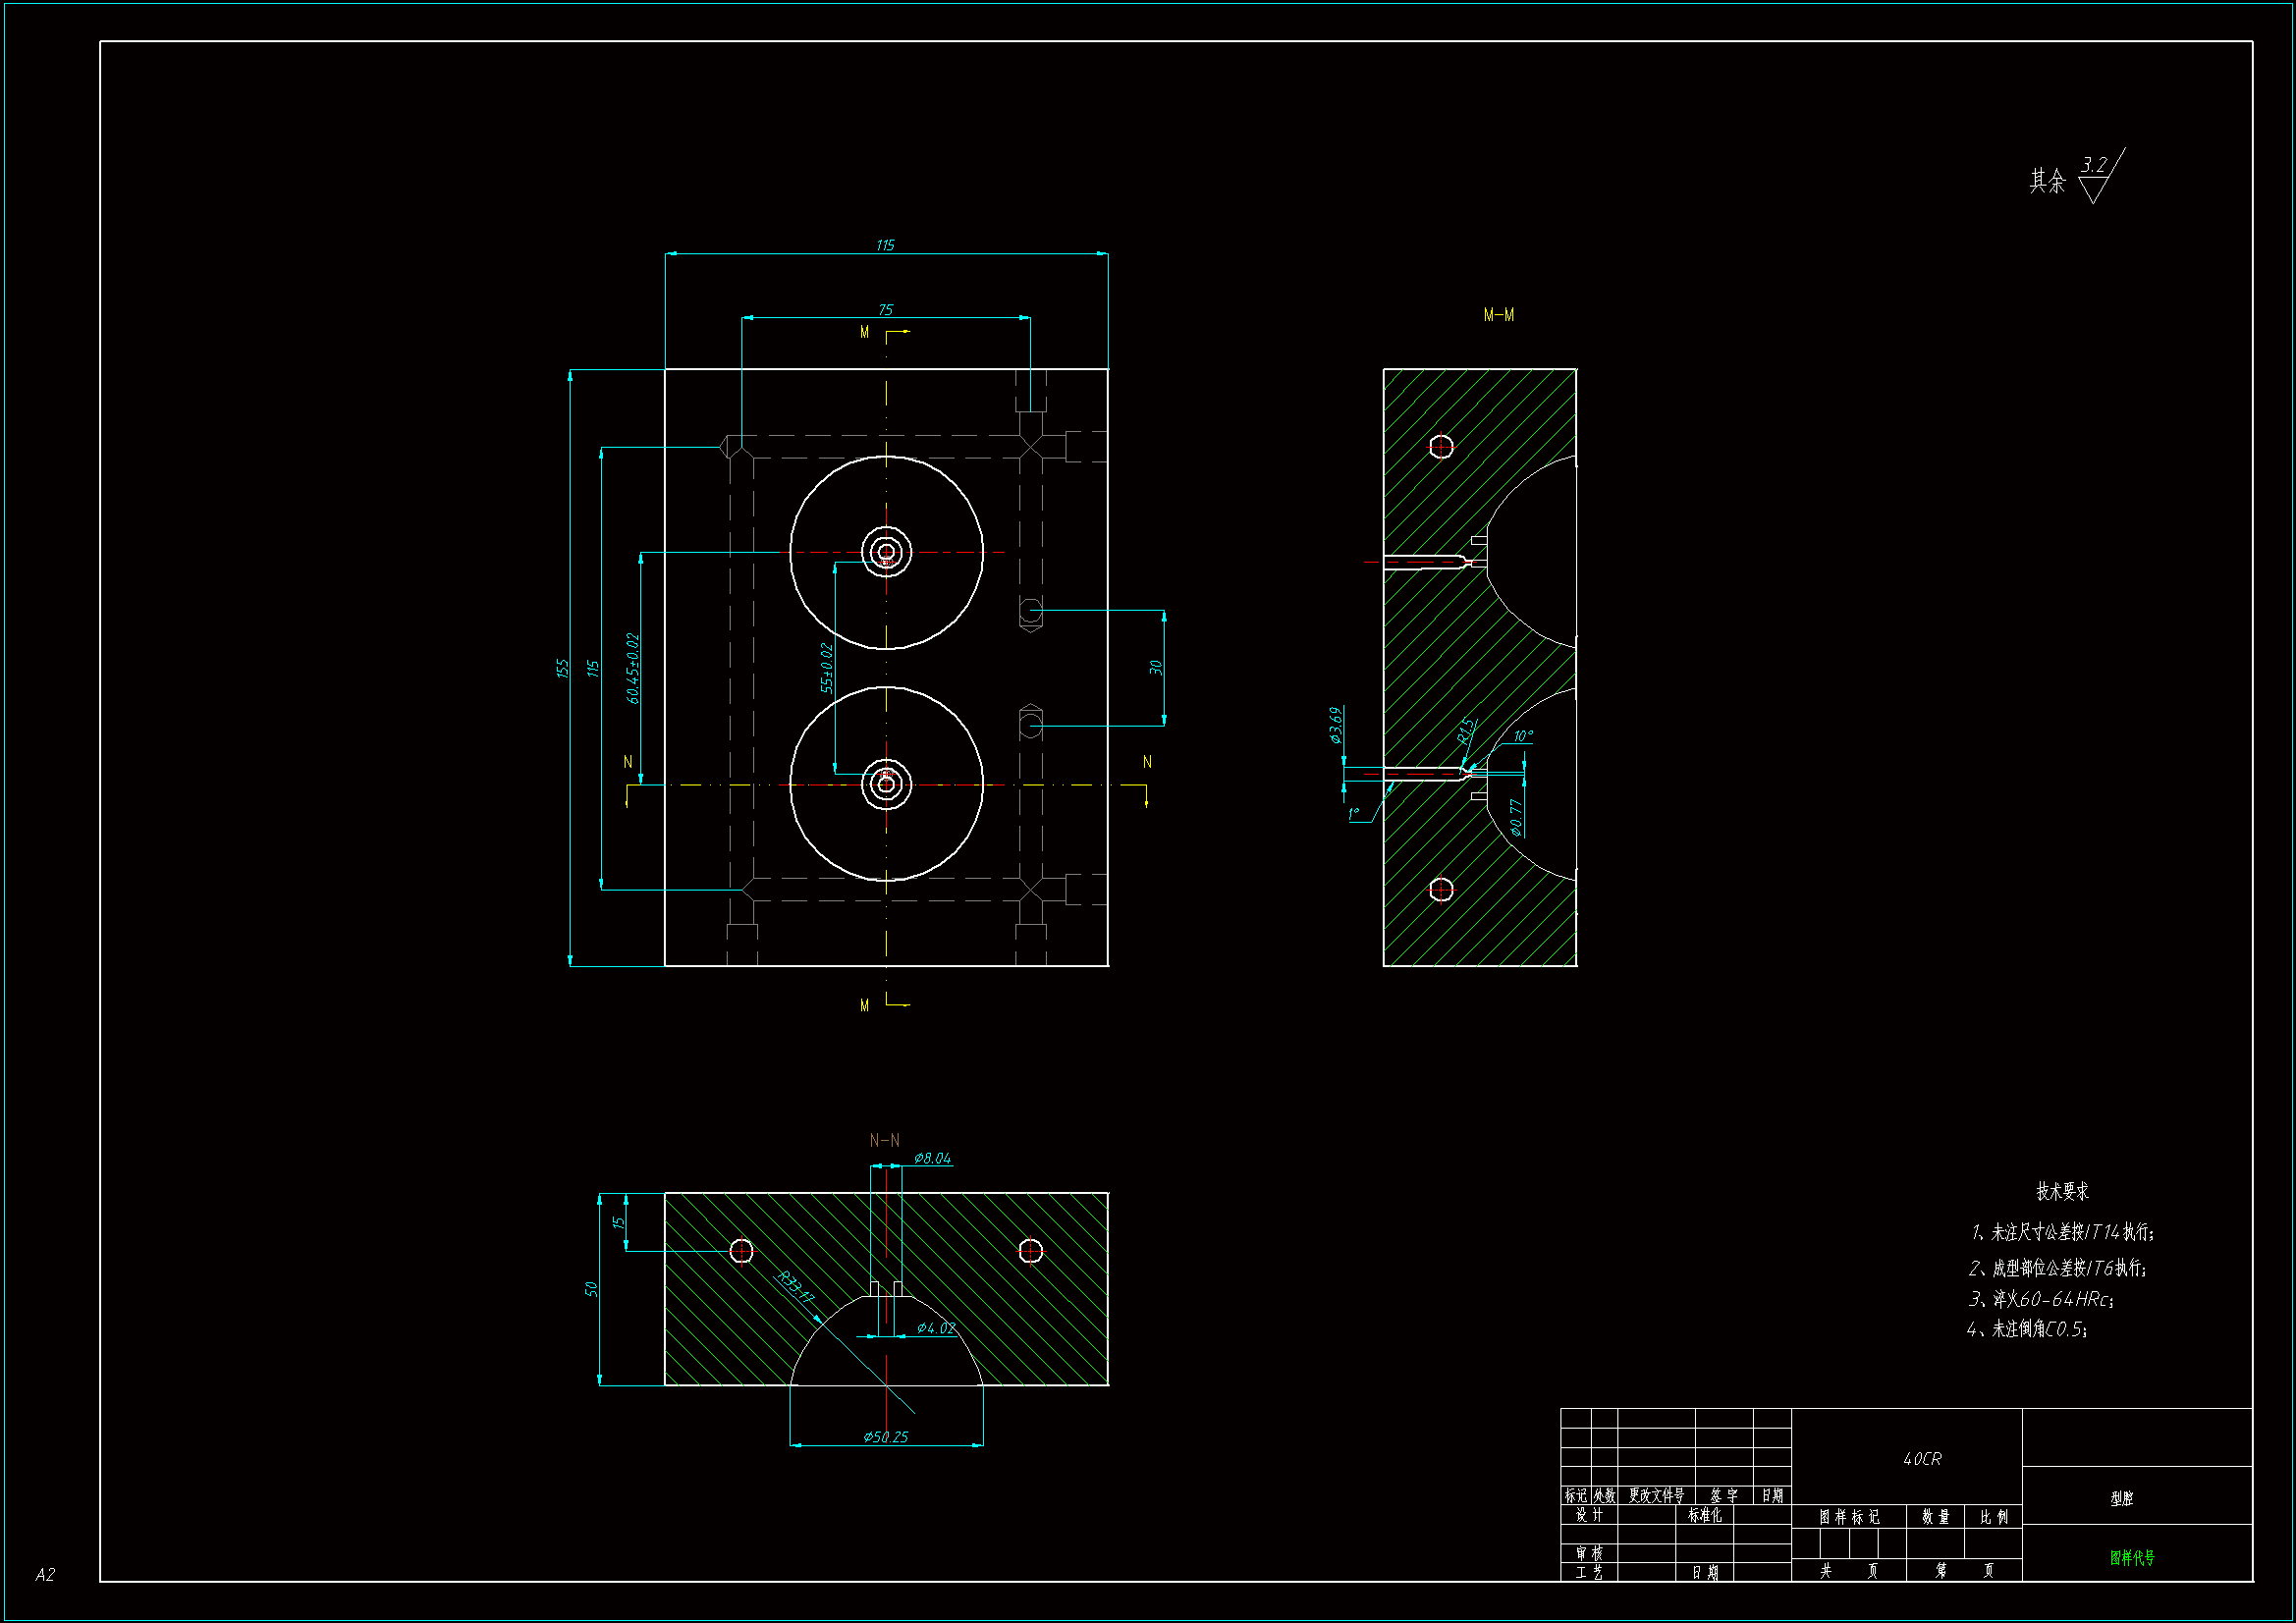Click the 技术要求 heading text
This screenshot has height=1623, width=2296.
pyautogui.click(x=2062, y=1191)
